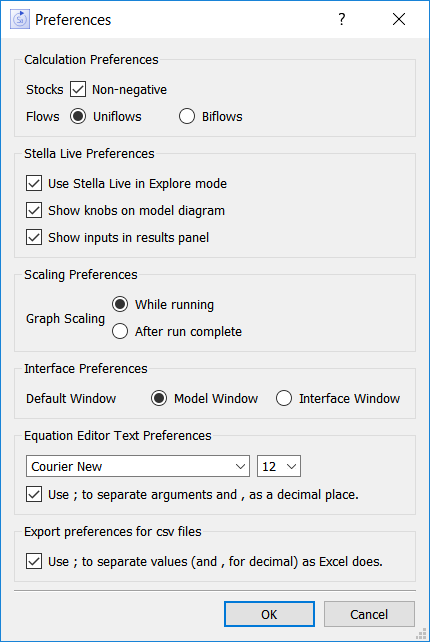Click the Stella app icon in title bar
This screenshot has width=430, height=642.
(20, 19)
